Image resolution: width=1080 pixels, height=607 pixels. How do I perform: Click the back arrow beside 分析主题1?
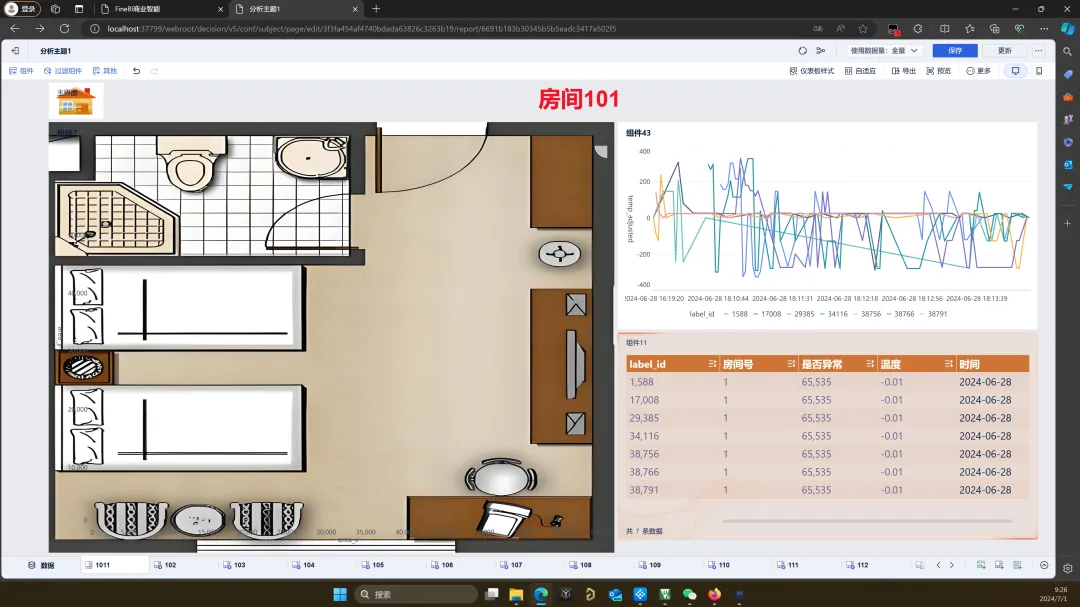(15, 51)
